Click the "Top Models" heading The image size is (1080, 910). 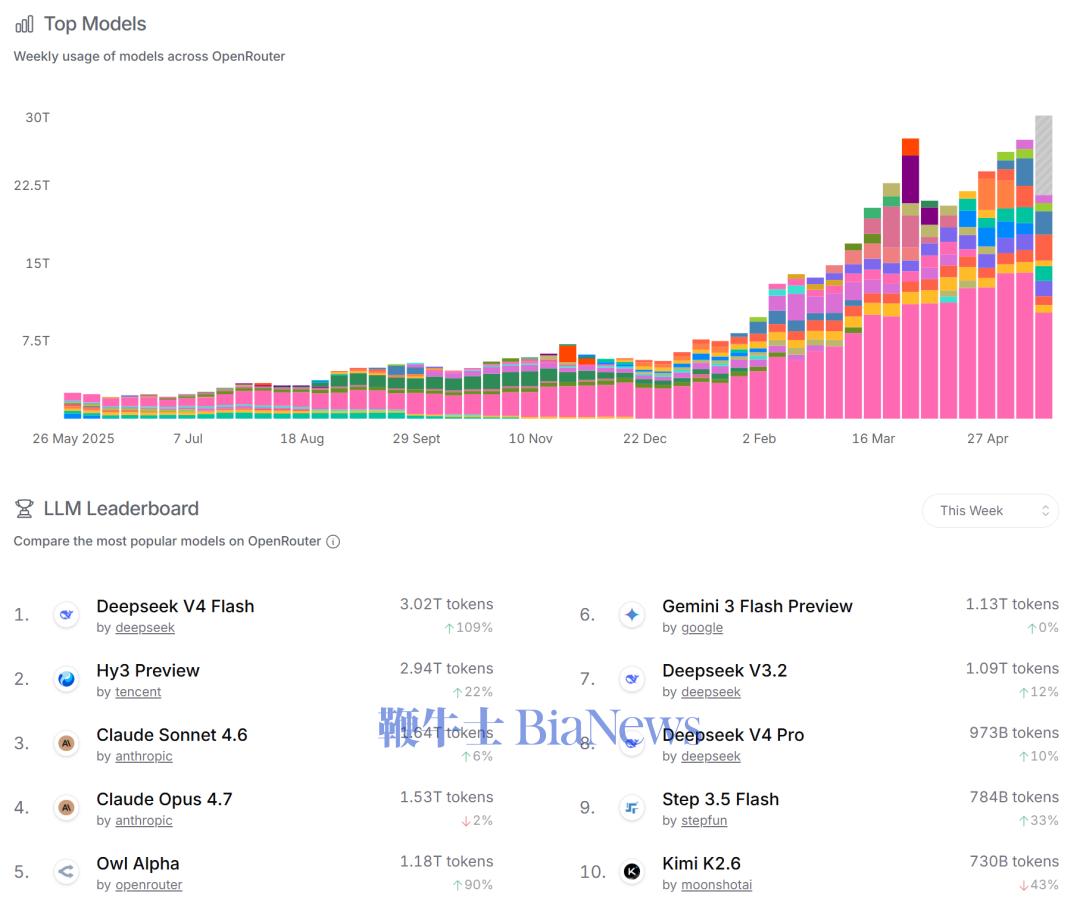click(x=95, y=24)
